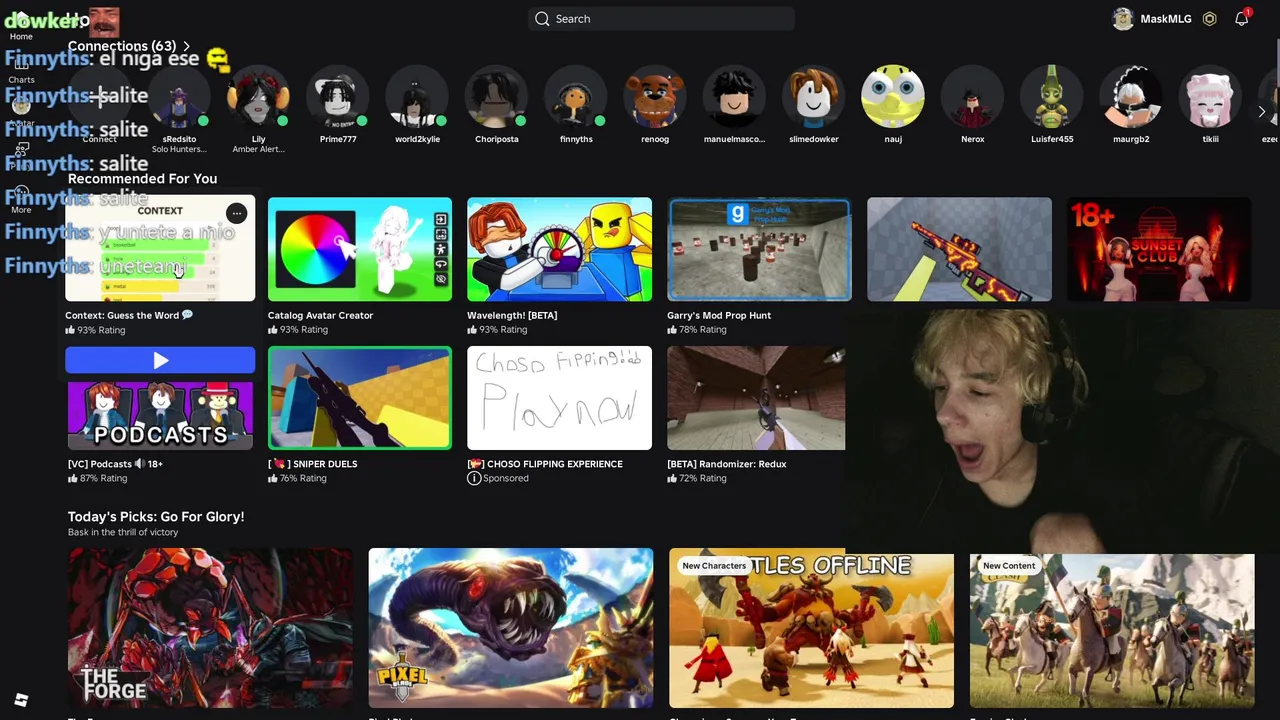Image resolution: width=1280 pixels, height=720 pixels.
Task: Open Luisfer455's friend avatar
Action: [x=1052, y=96]
